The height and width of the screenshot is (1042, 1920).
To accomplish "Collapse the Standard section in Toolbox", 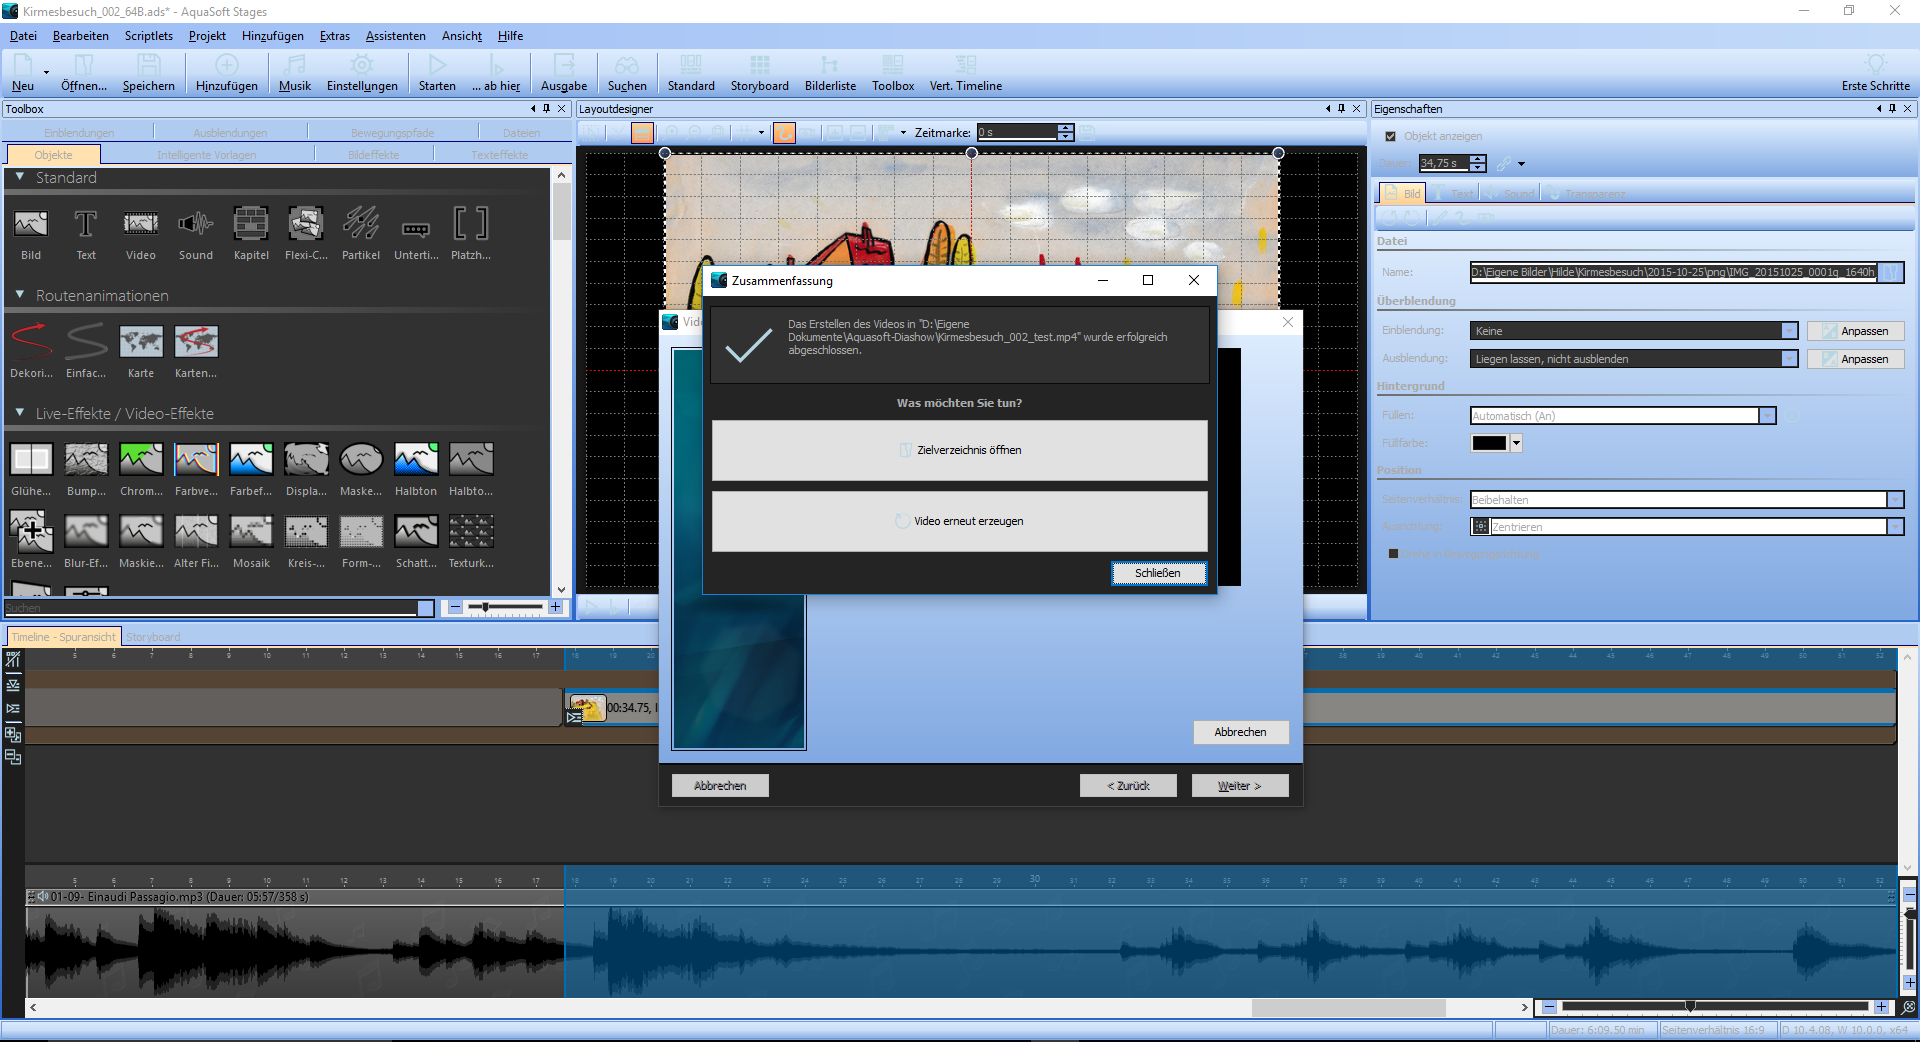I will pyautogui.click(x=20, y=177).
